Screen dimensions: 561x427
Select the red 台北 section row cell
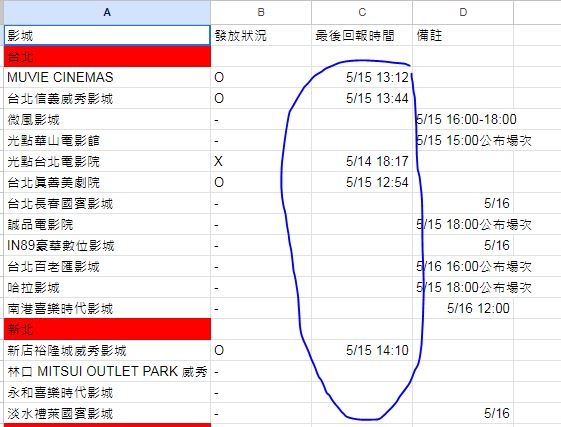[x=107, y=57]
